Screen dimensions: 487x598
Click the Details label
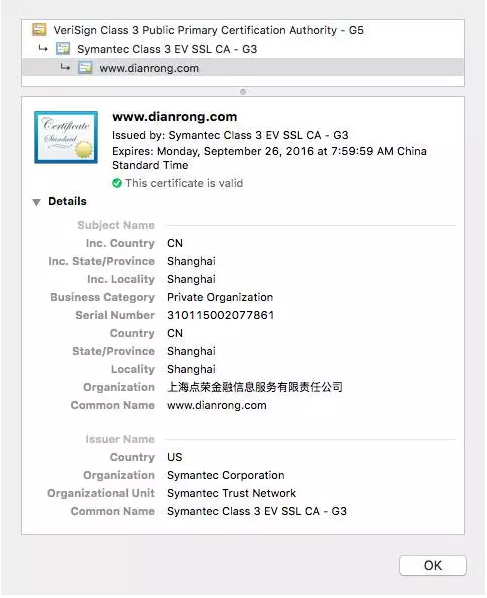tap(68, 201)
